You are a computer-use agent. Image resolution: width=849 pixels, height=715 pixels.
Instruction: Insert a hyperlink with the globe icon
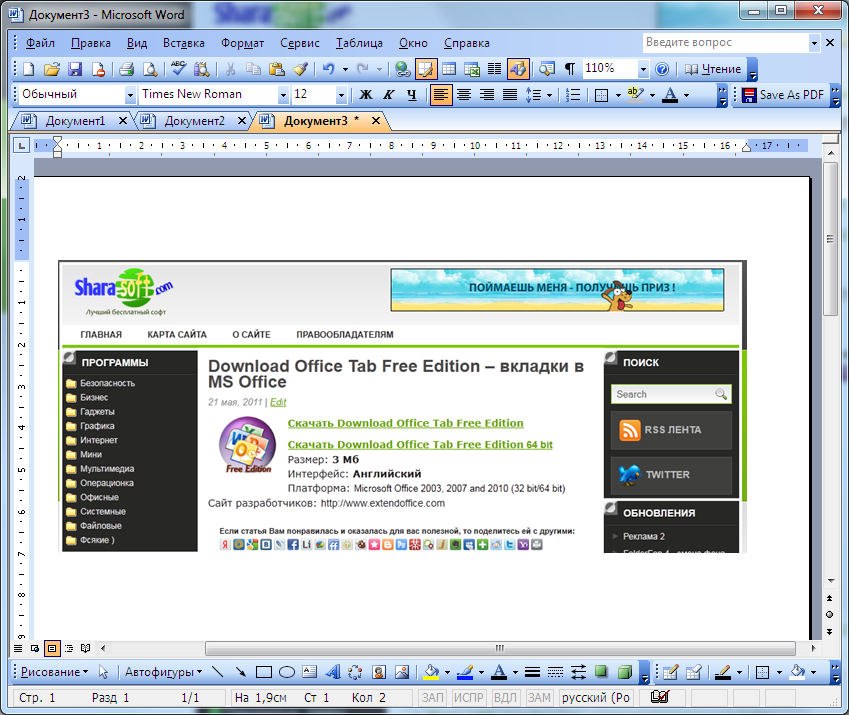402,69
